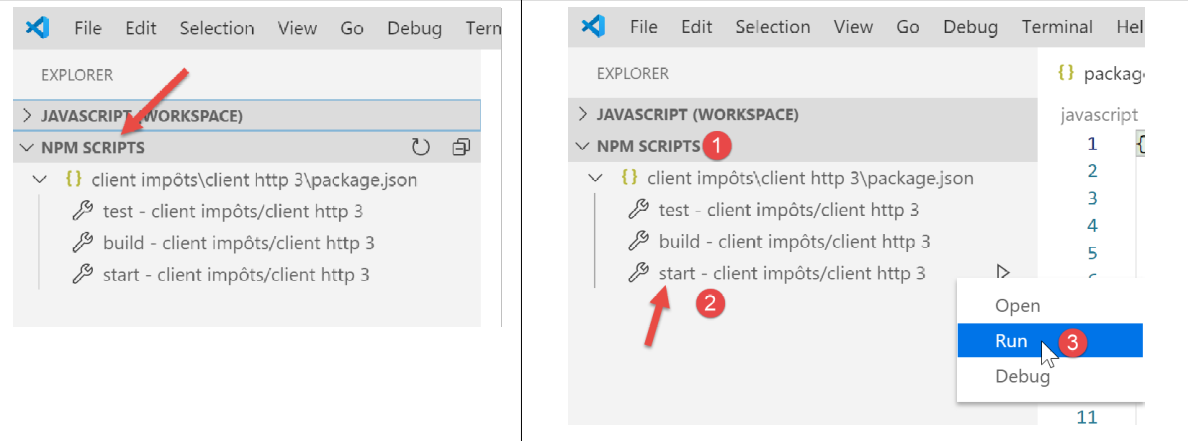Click the VS Code logo in the left window
Screen dimensions: 1188x441
point(38,28)
